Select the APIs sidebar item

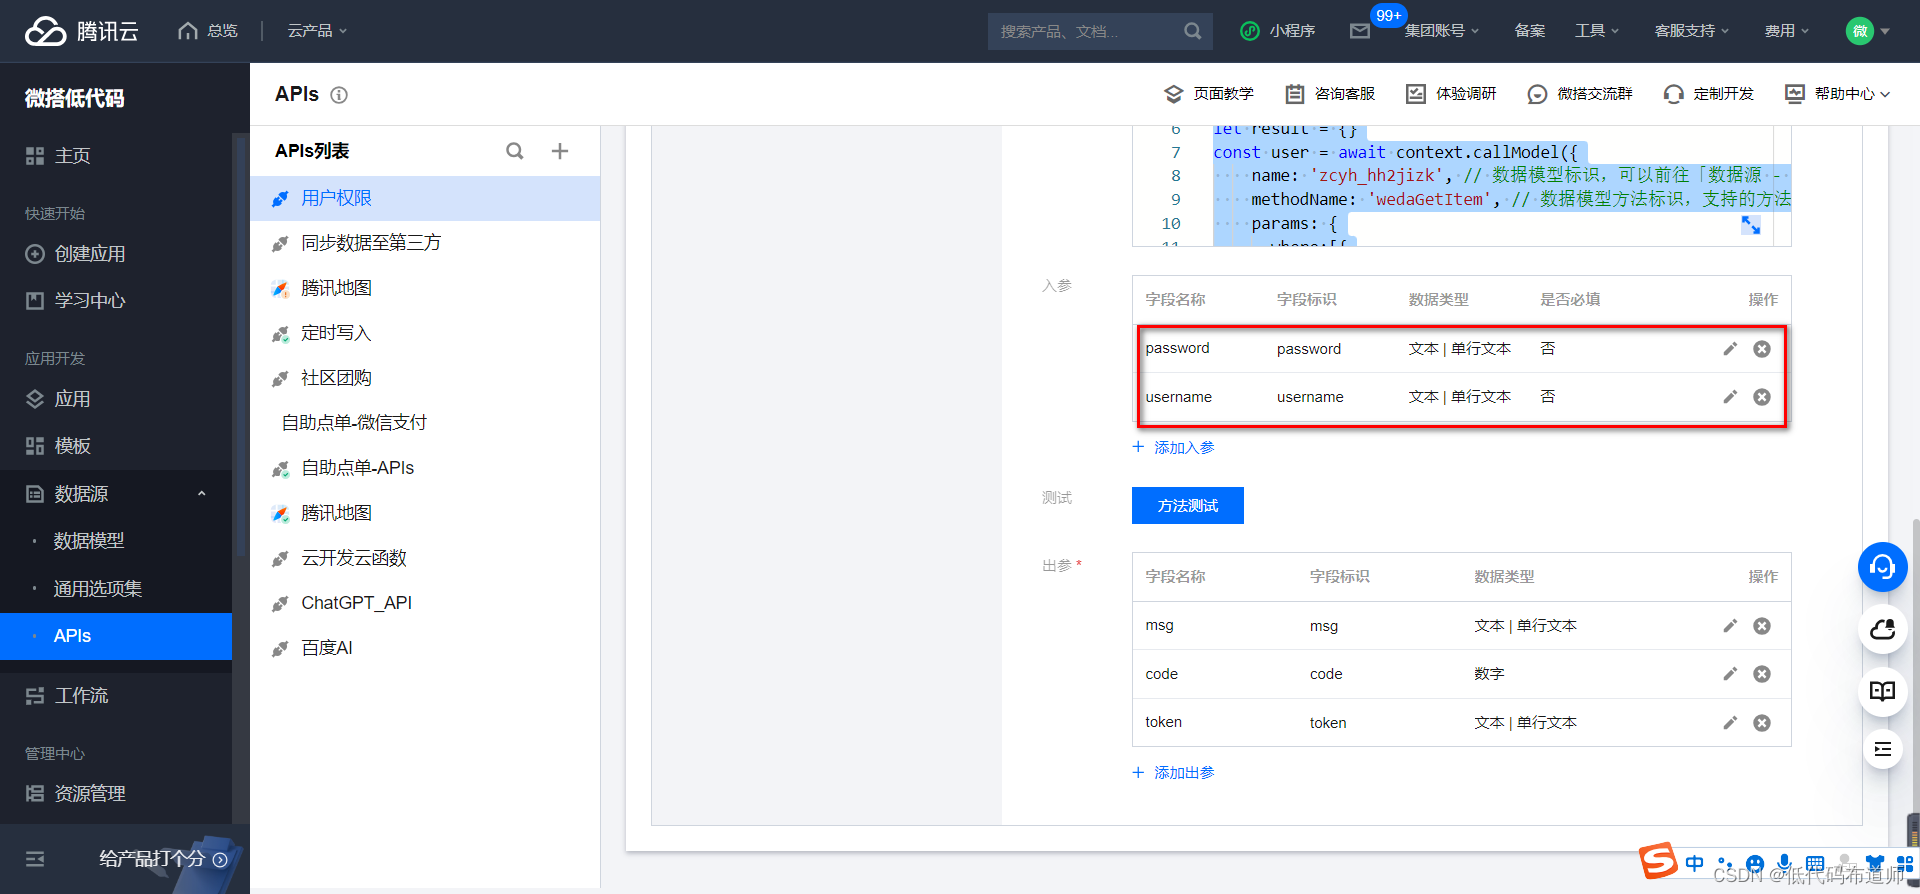(x=116, y=636)
